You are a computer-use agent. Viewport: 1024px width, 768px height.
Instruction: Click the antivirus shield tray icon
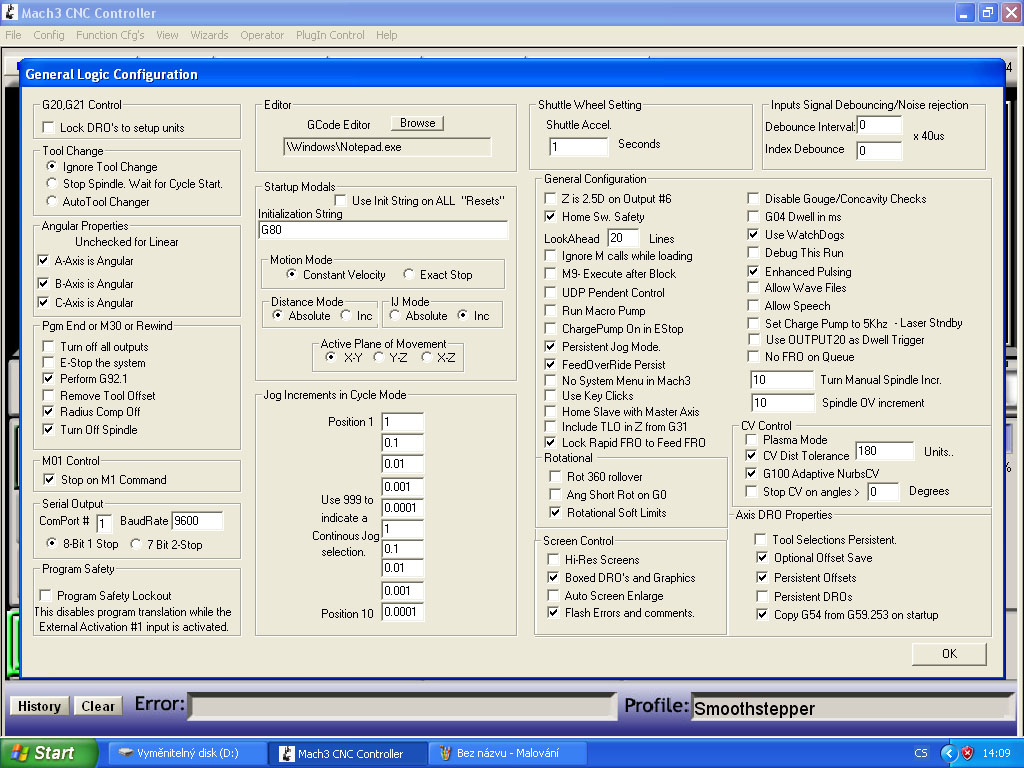[967, 753]
